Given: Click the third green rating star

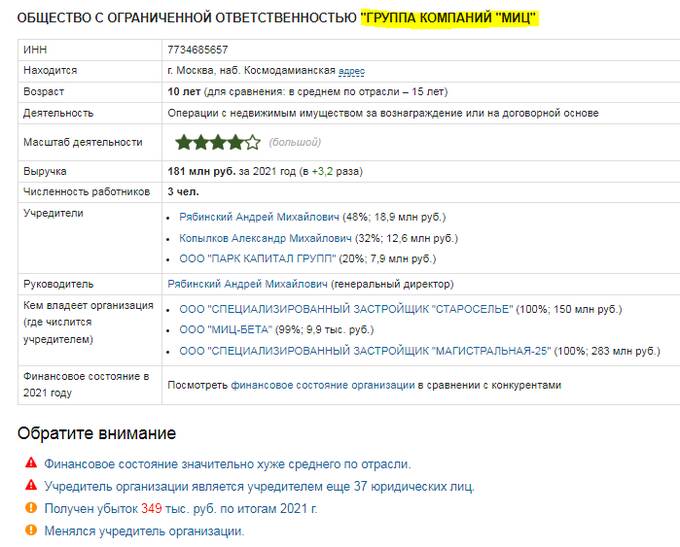Looking at the screenshot, I should [218, 142].
